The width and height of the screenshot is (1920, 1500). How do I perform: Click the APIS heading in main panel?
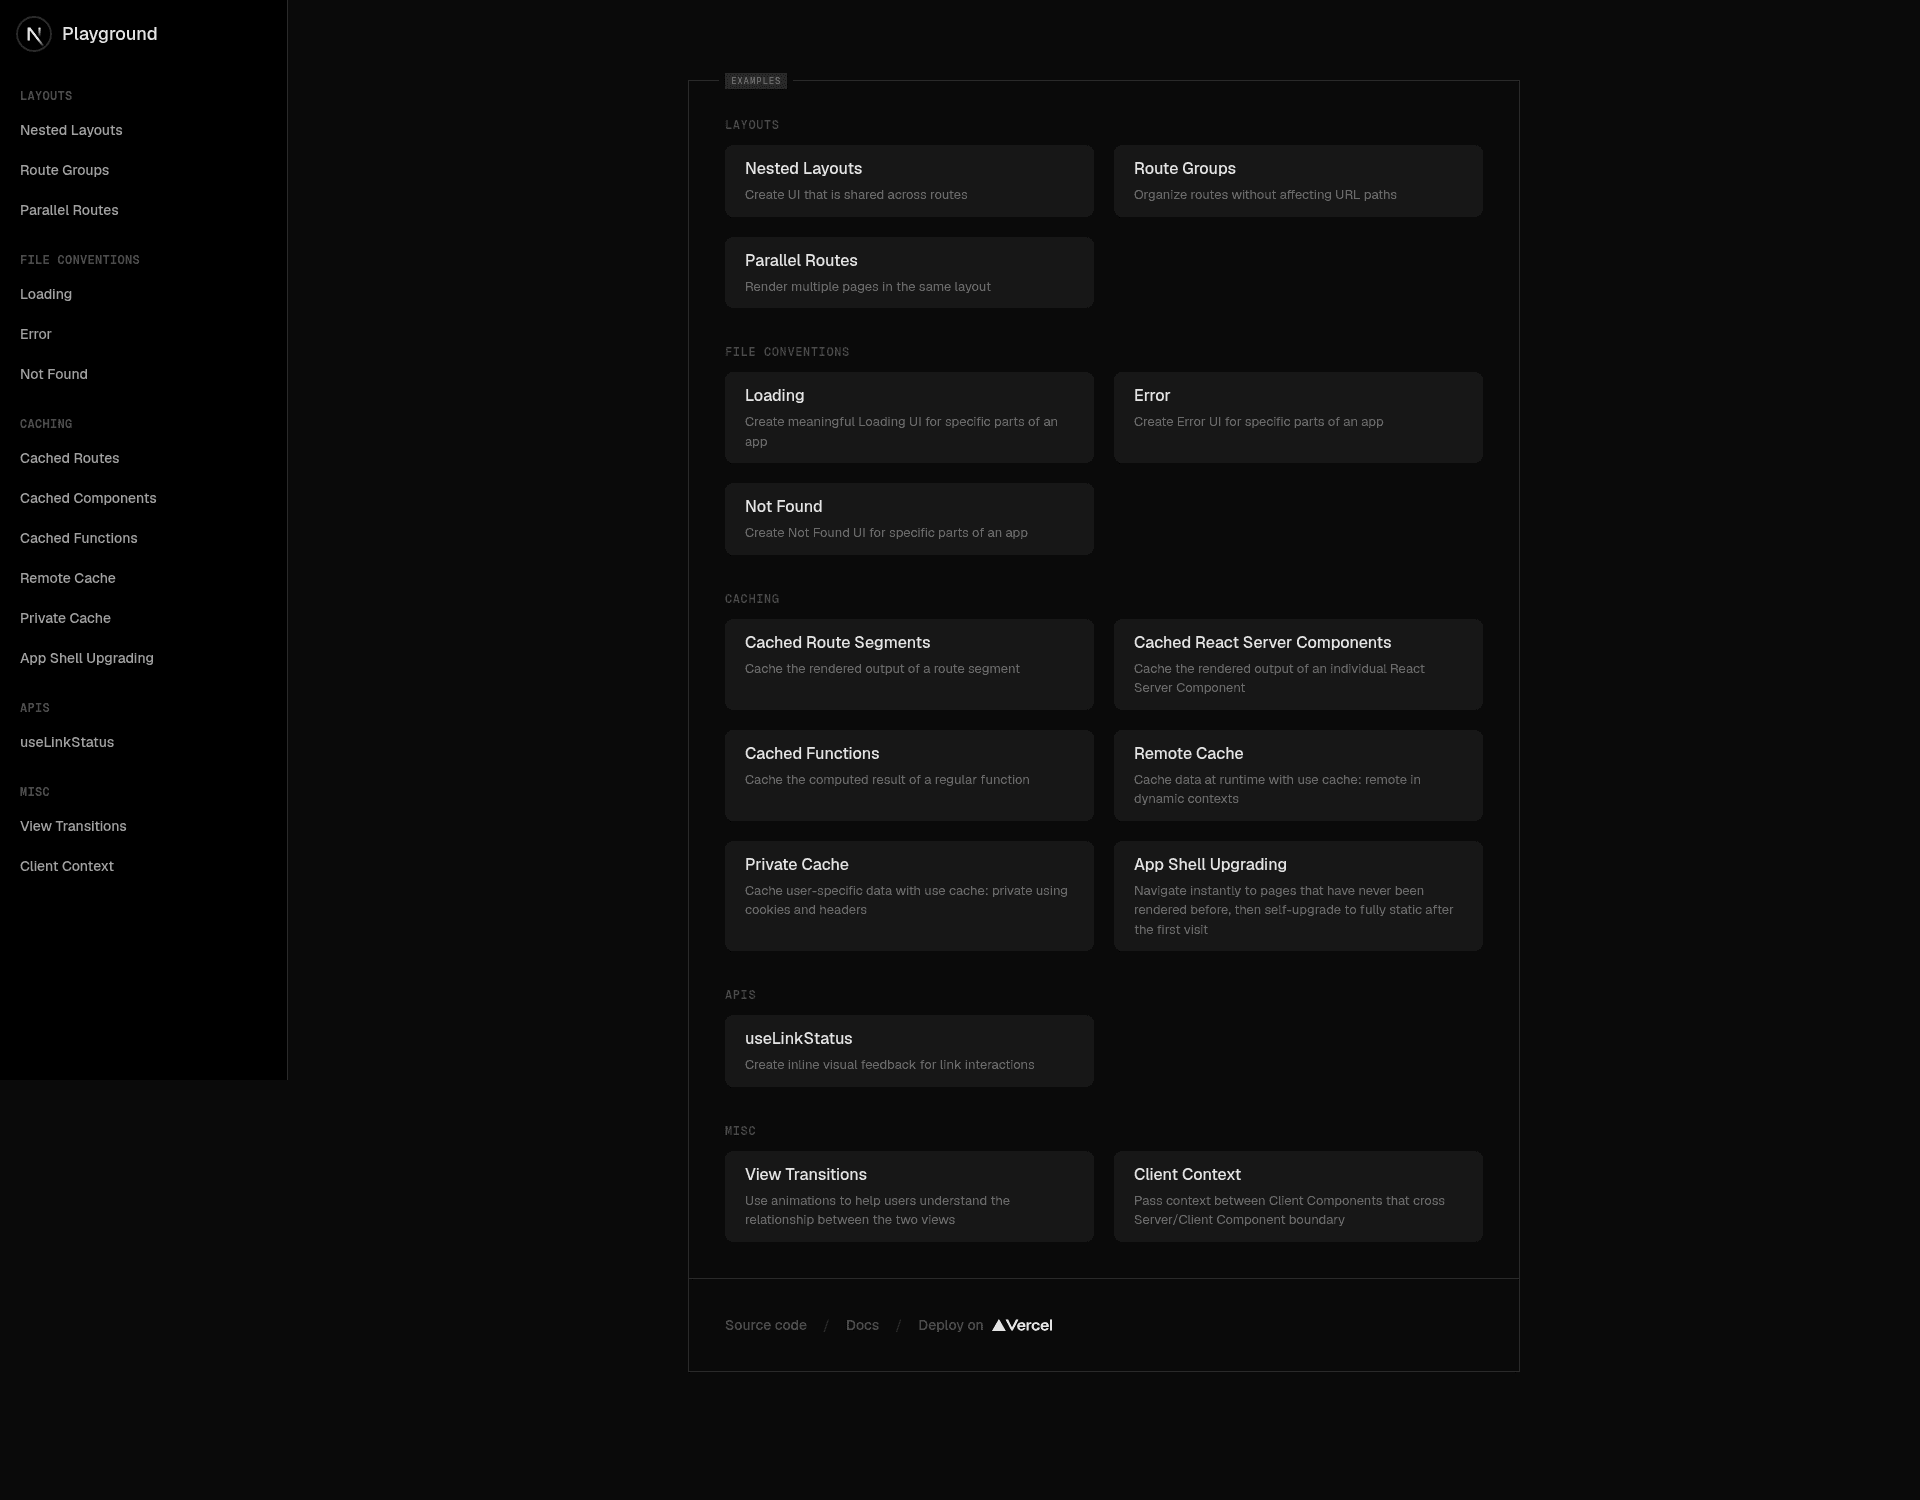740,995
